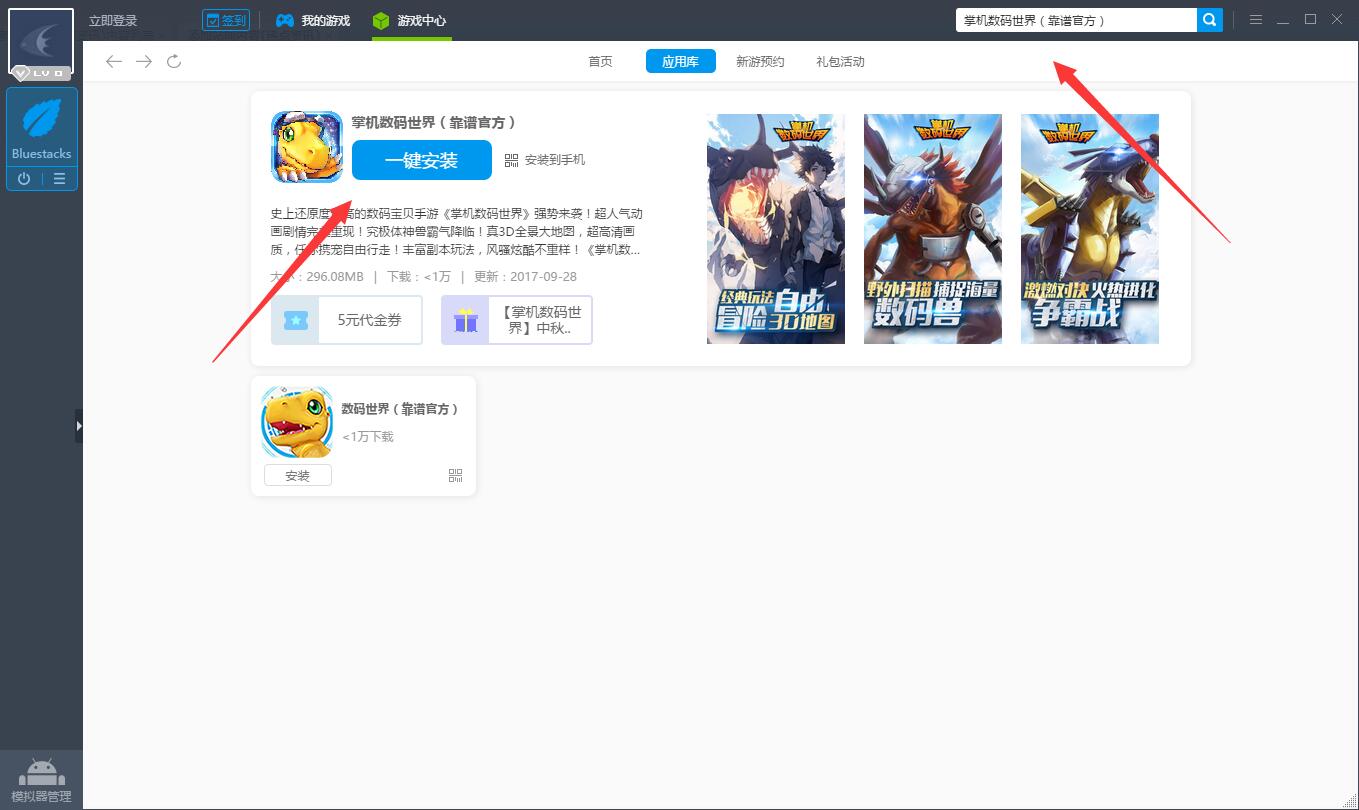Click the game description paragraph
1359x810 pixels.
(x=457, y=232)
